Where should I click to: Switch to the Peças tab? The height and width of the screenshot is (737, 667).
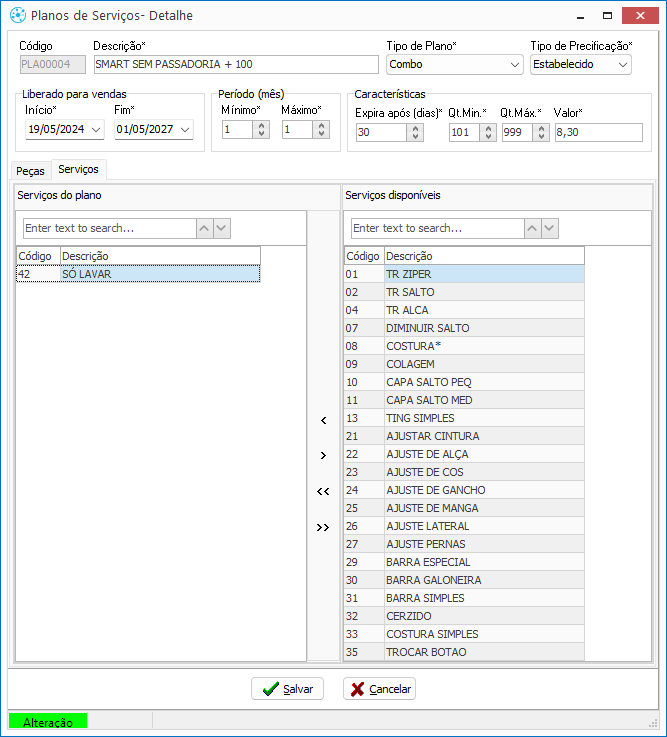[x=30, y=171]
